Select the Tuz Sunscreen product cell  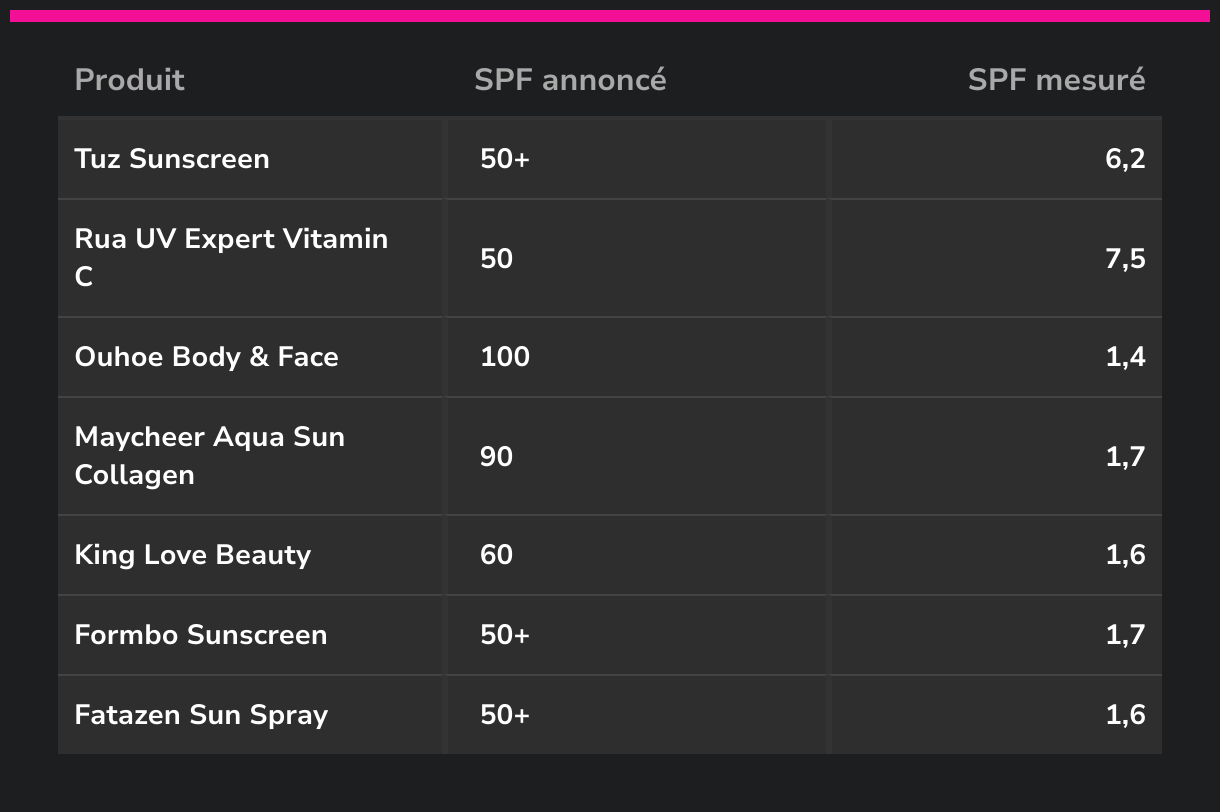(x=172, y=159)
